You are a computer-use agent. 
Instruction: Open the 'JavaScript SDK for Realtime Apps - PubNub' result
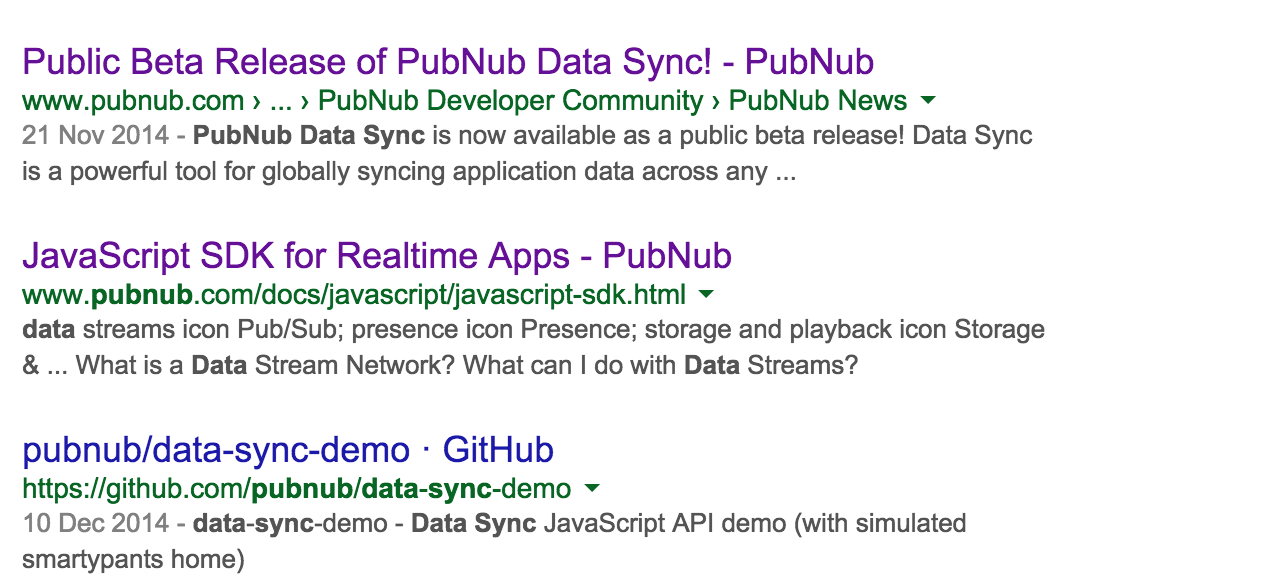coord(377,256)
